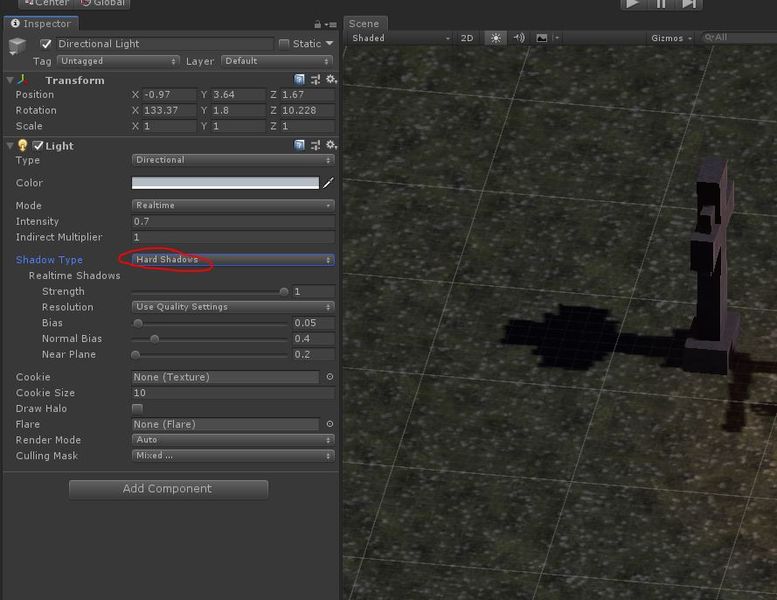
Task: Click the Pause button in the toolbar
Action: pyautogui.click(x=661, y=4)
